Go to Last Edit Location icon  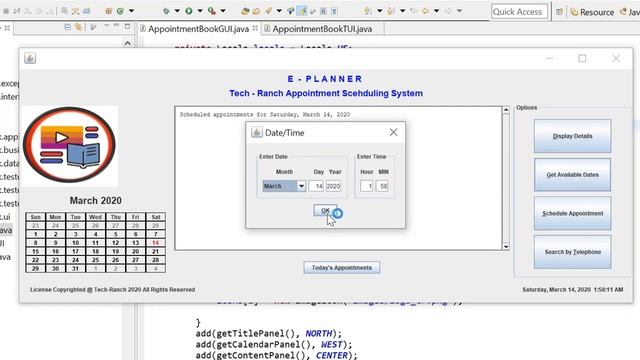click(x=414, y=11)
